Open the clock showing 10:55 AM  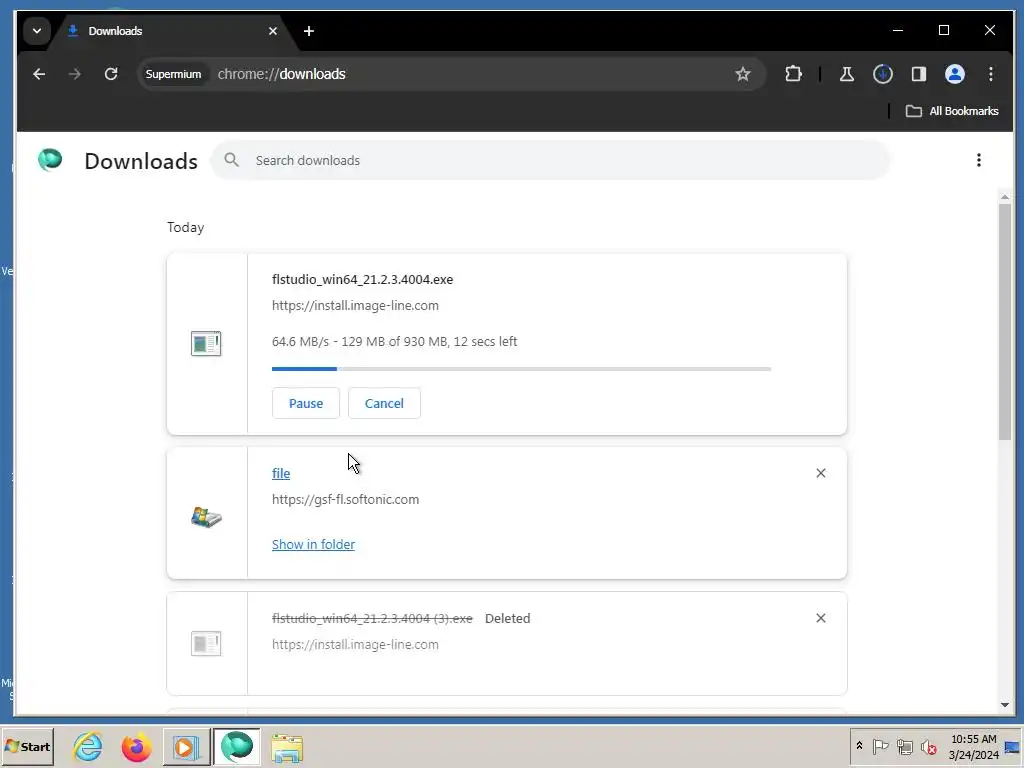(x=974, y=746)
